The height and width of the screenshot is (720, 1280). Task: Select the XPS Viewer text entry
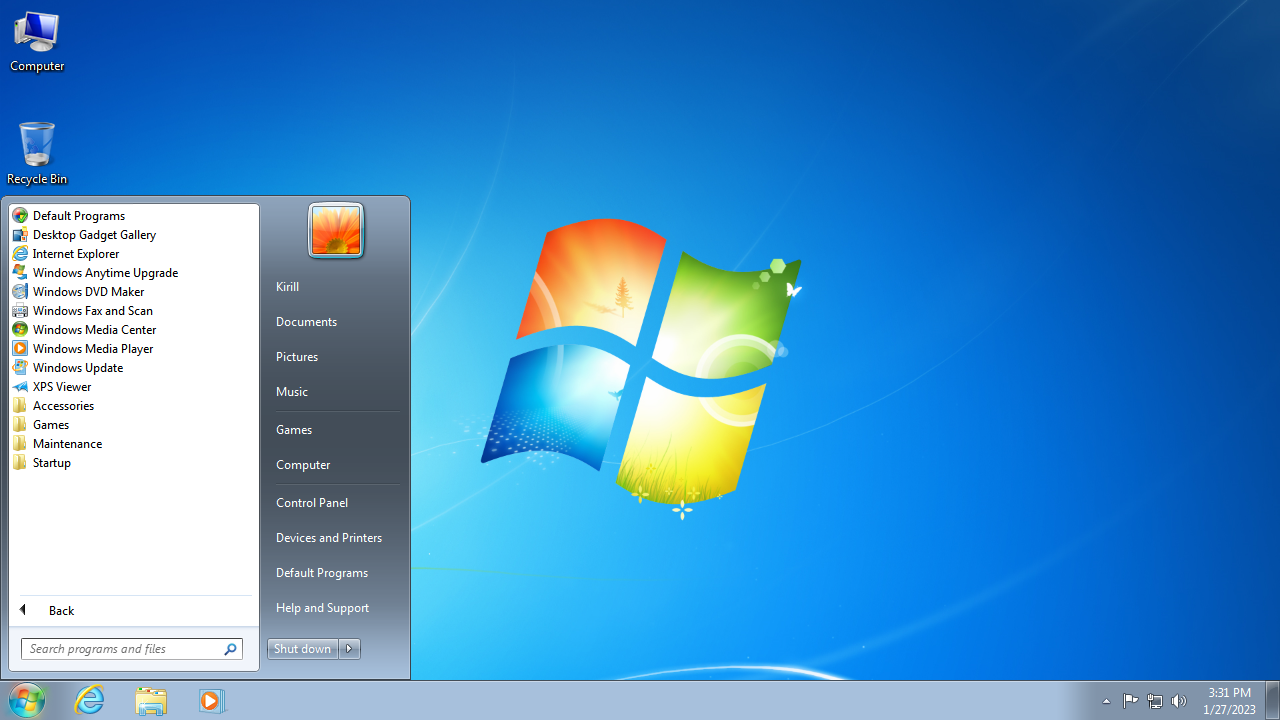[62, 387]
